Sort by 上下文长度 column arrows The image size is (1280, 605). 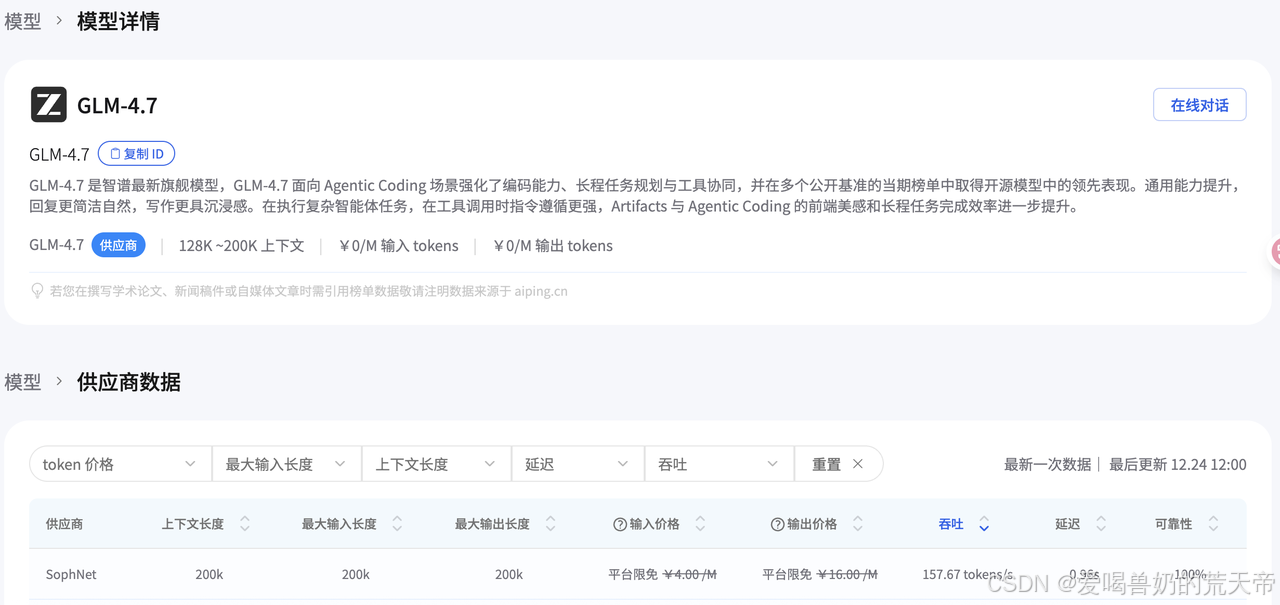[245, 524]
